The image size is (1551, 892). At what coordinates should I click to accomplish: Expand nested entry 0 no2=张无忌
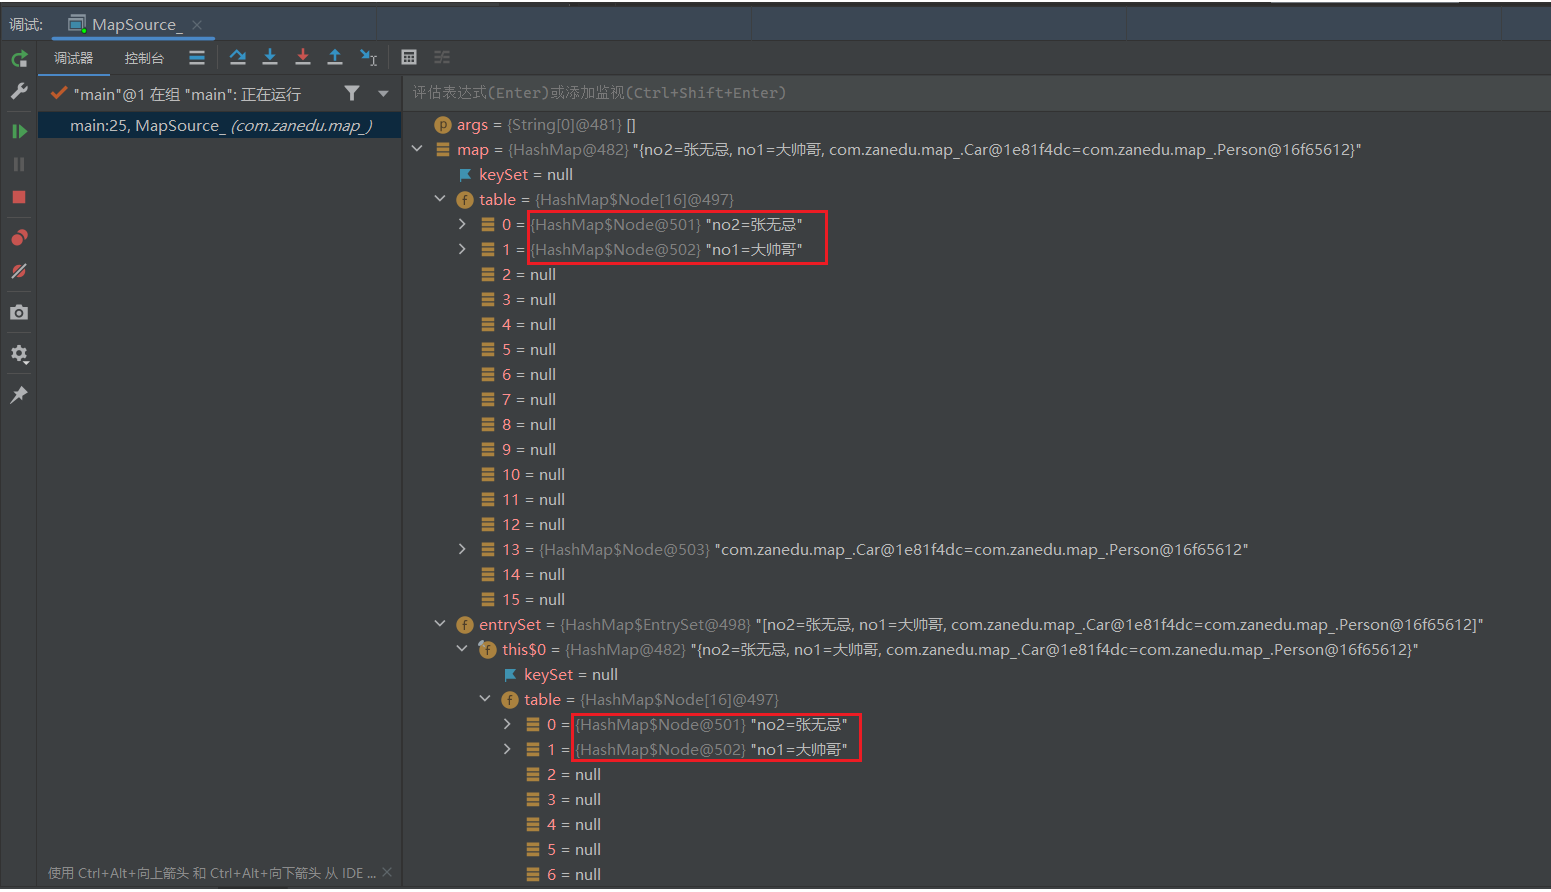pyautogui.click(x=507, y=724)
